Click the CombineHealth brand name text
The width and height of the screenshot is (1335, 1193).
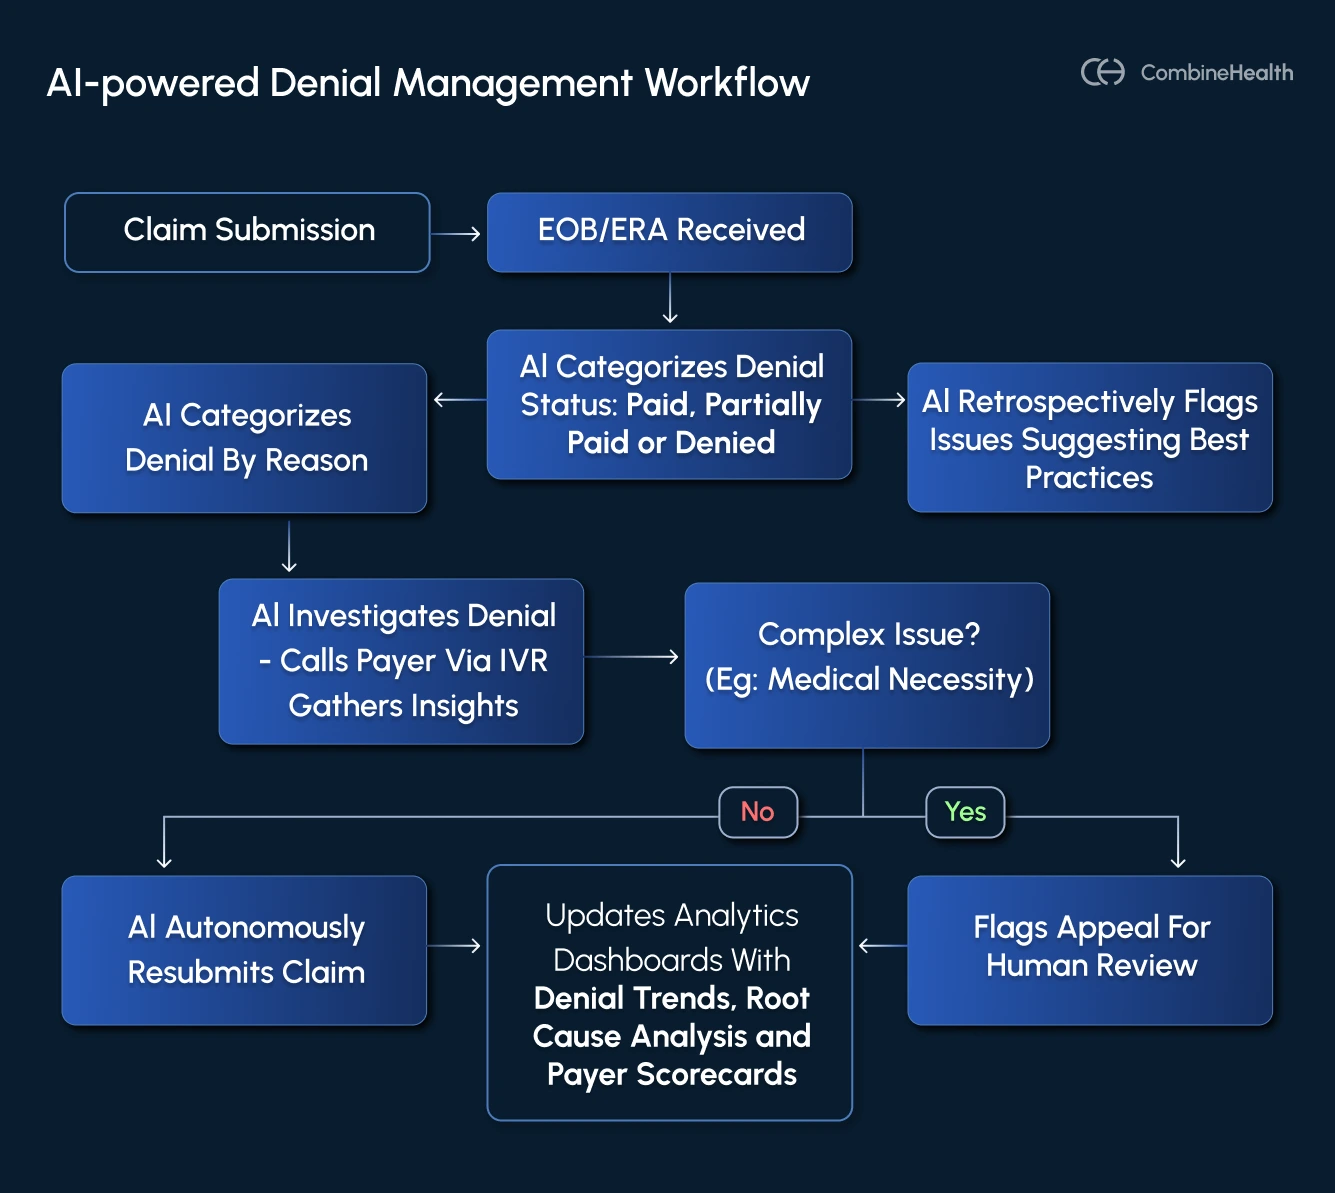[x=1216, y=73]
